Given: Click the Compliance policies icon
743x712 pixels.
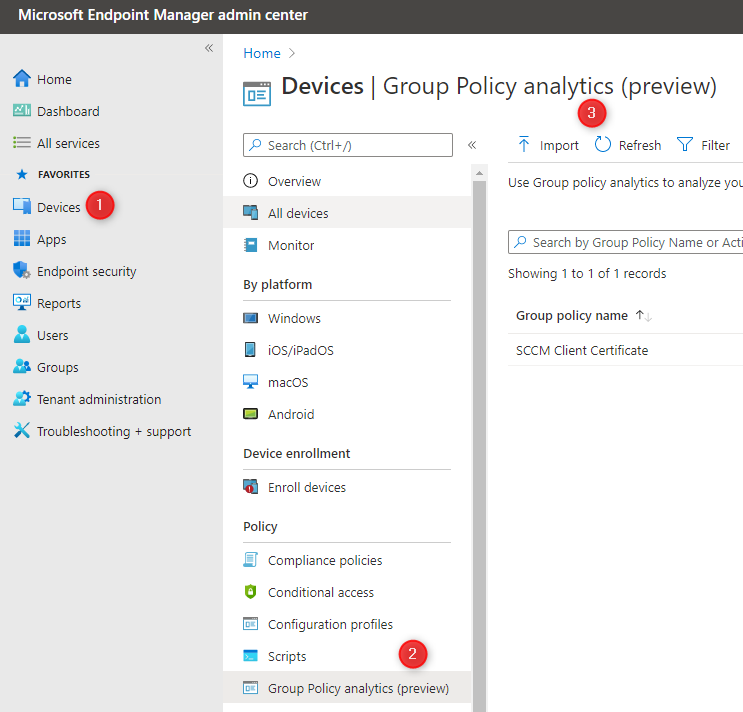Looking at the screenshot, I should pyautogui.click(x=251, y=559).
